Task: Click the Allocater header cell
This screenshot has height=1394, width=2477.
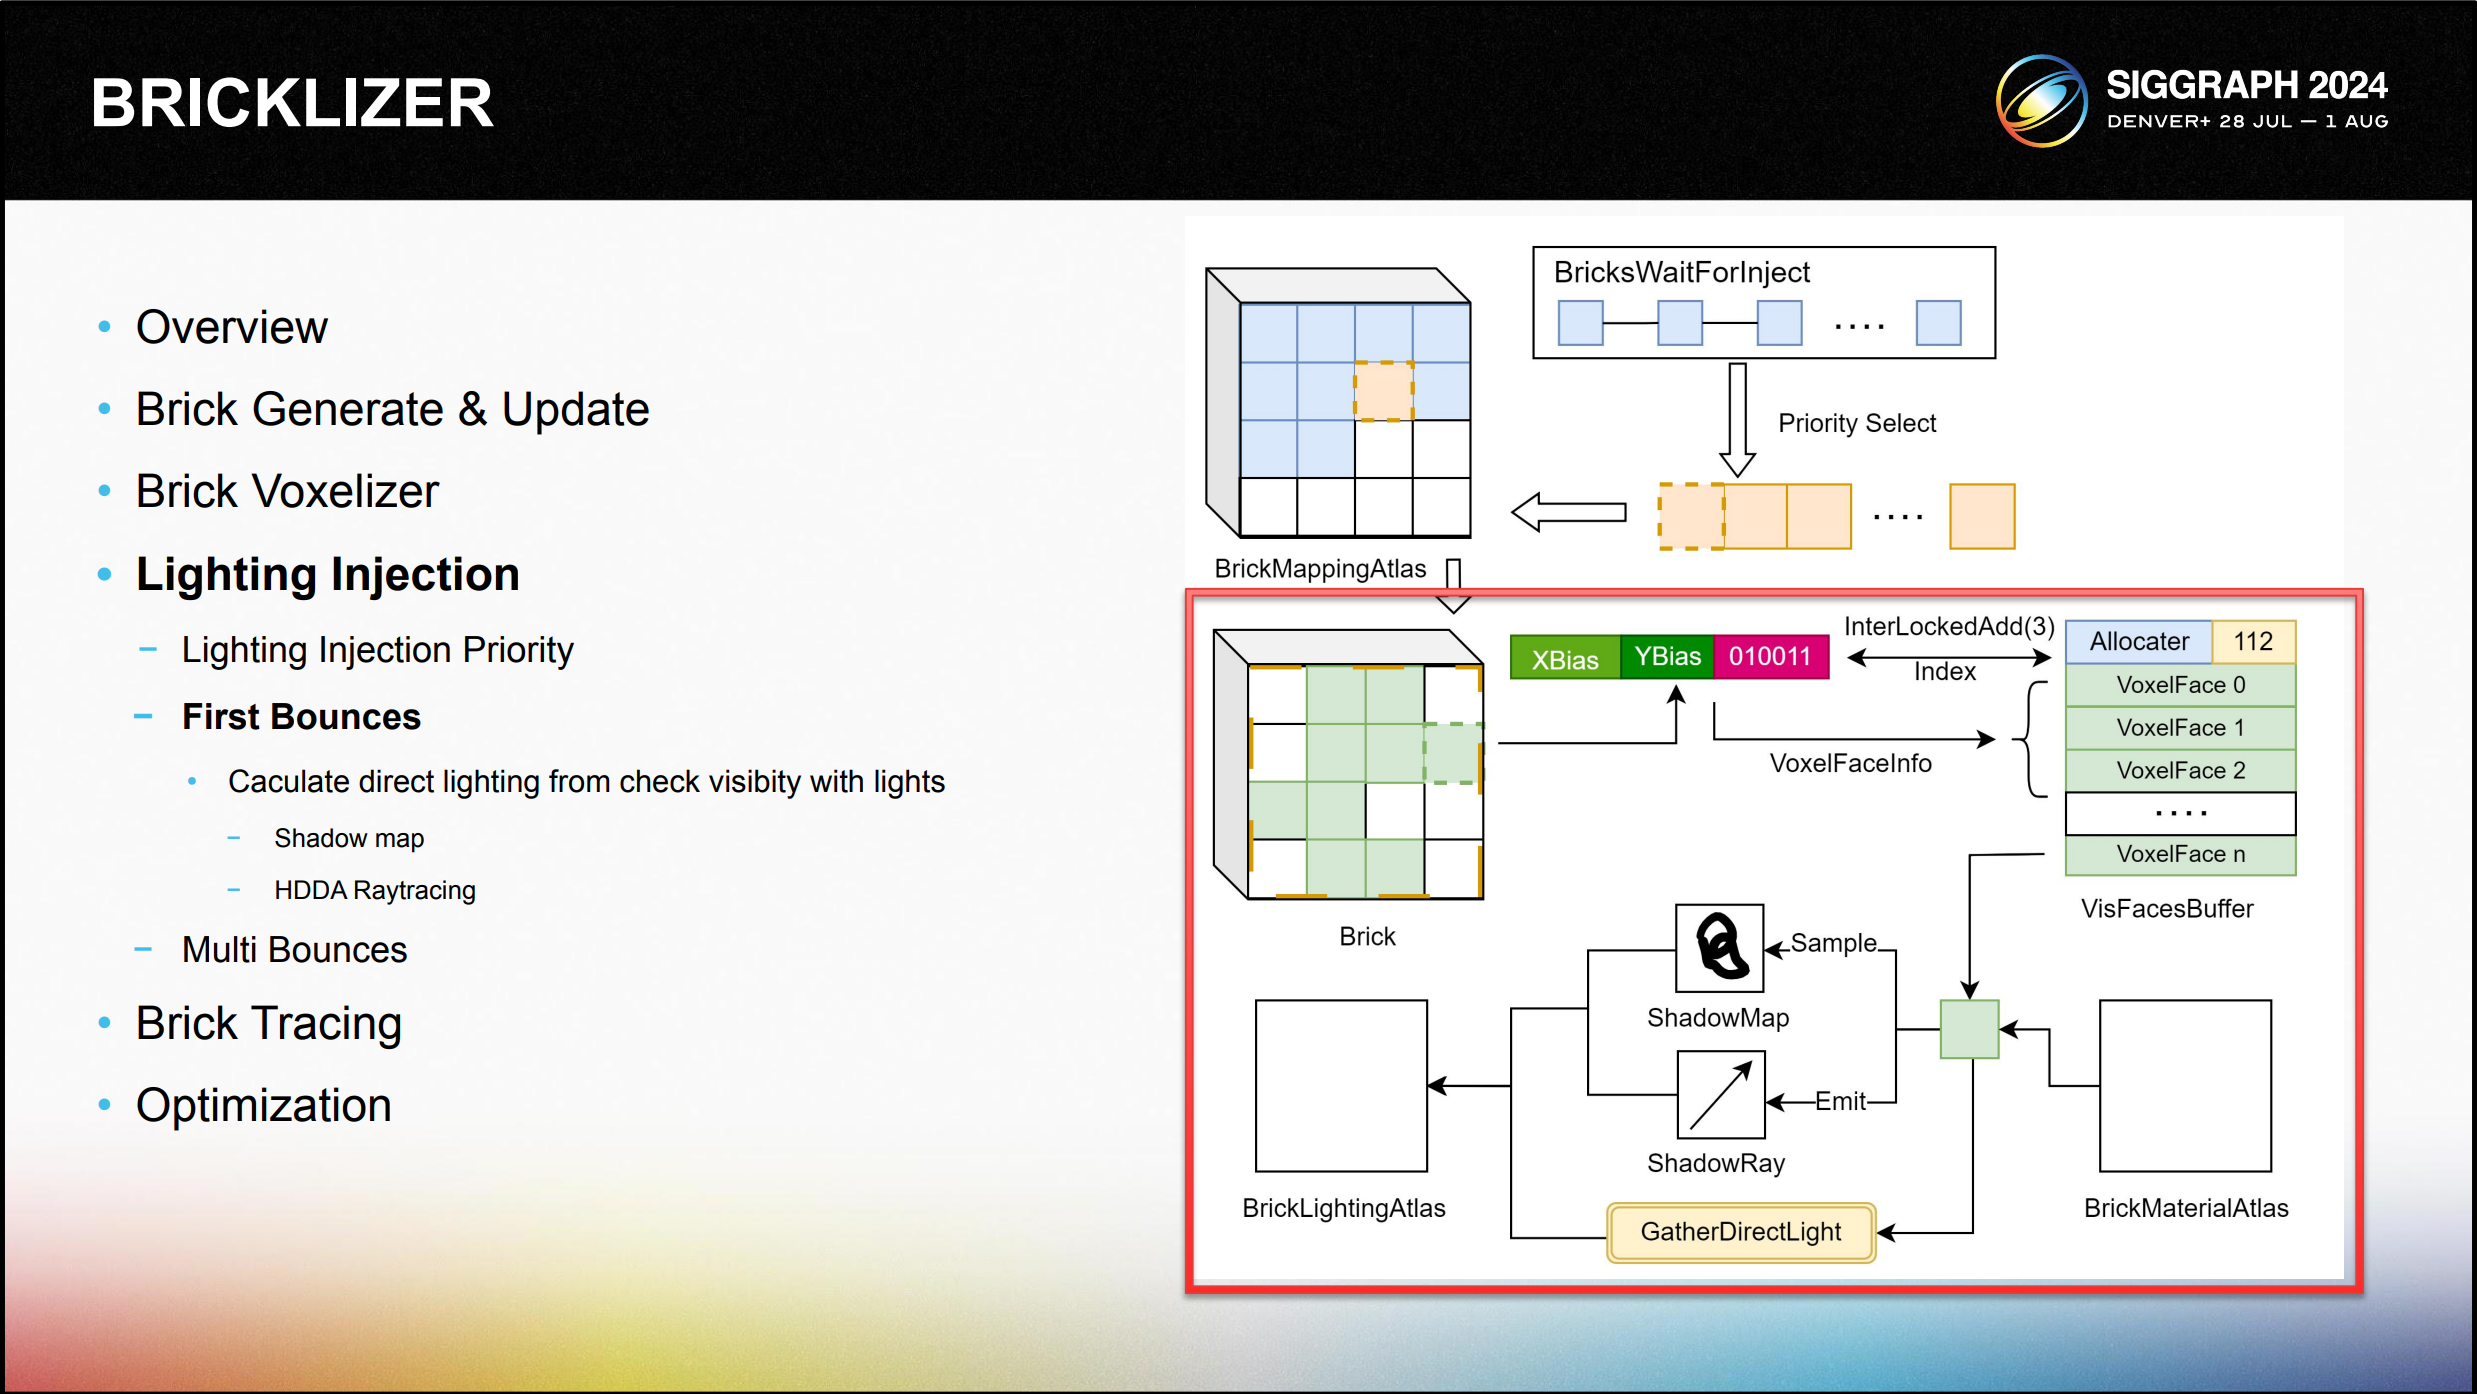Action: pos(2138,642)
